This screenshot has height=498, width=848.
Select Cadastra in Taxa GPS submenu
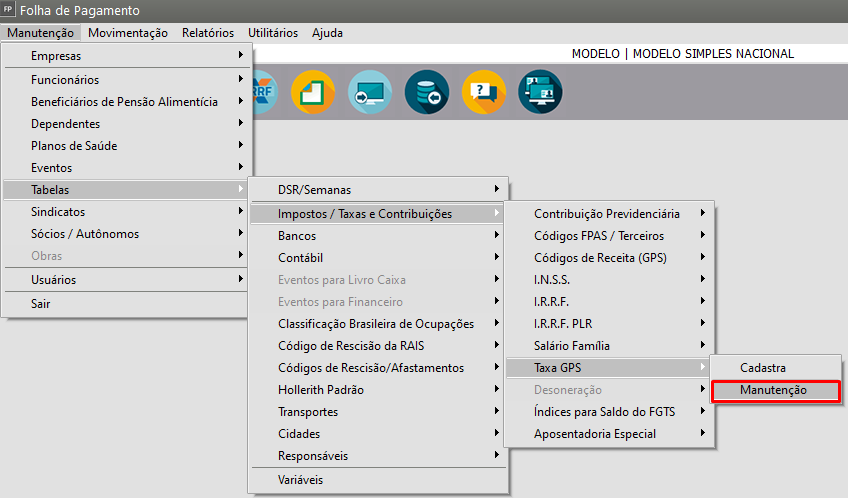pos(762,368)
